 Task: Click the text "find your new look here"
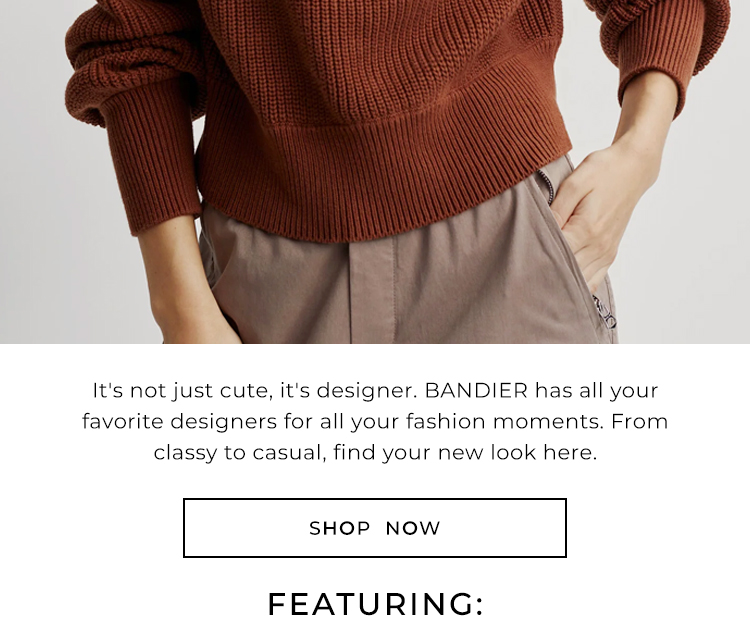(464, 452)
